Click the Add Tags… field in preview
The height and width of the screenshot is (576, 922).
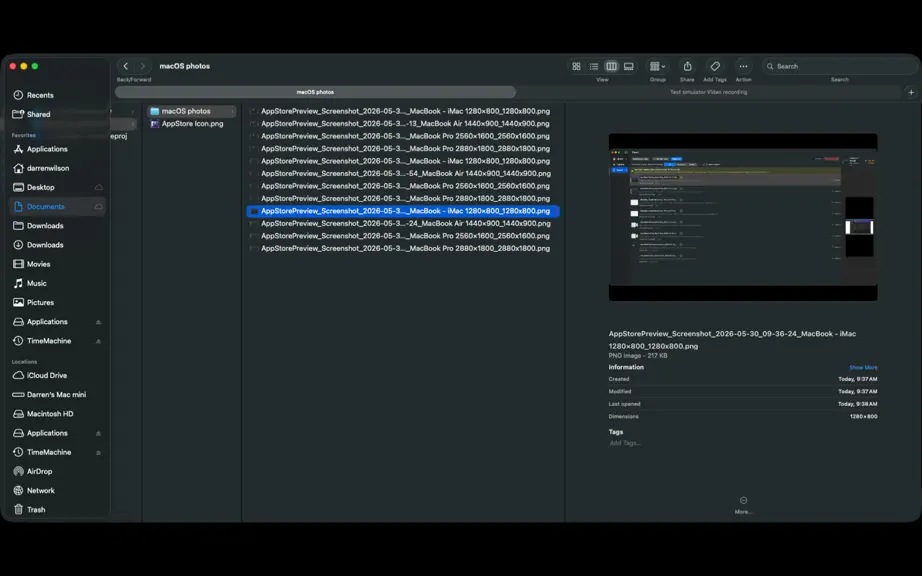(x=625, y=443)
